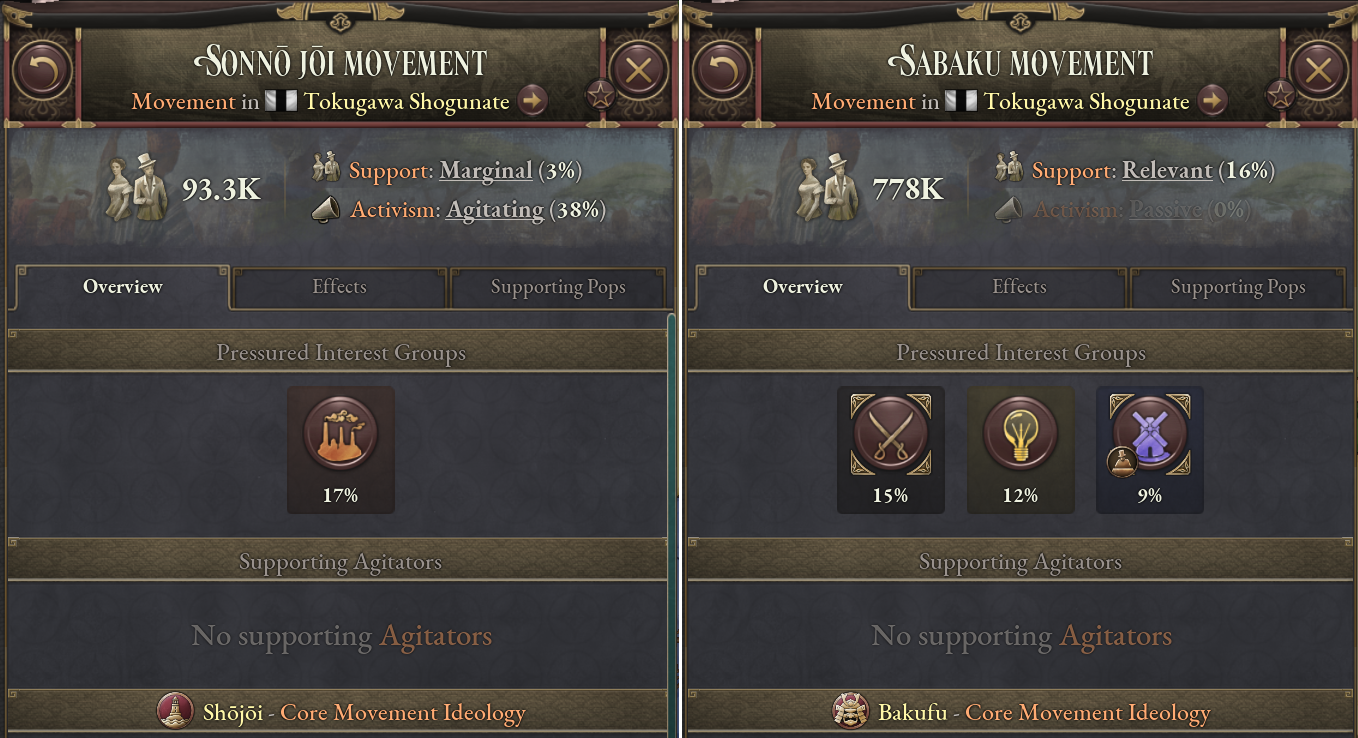The image size is (1358, 738).
Task: Open Supporting Pops tab in Sabaku panel
Action: [1238, 288]
